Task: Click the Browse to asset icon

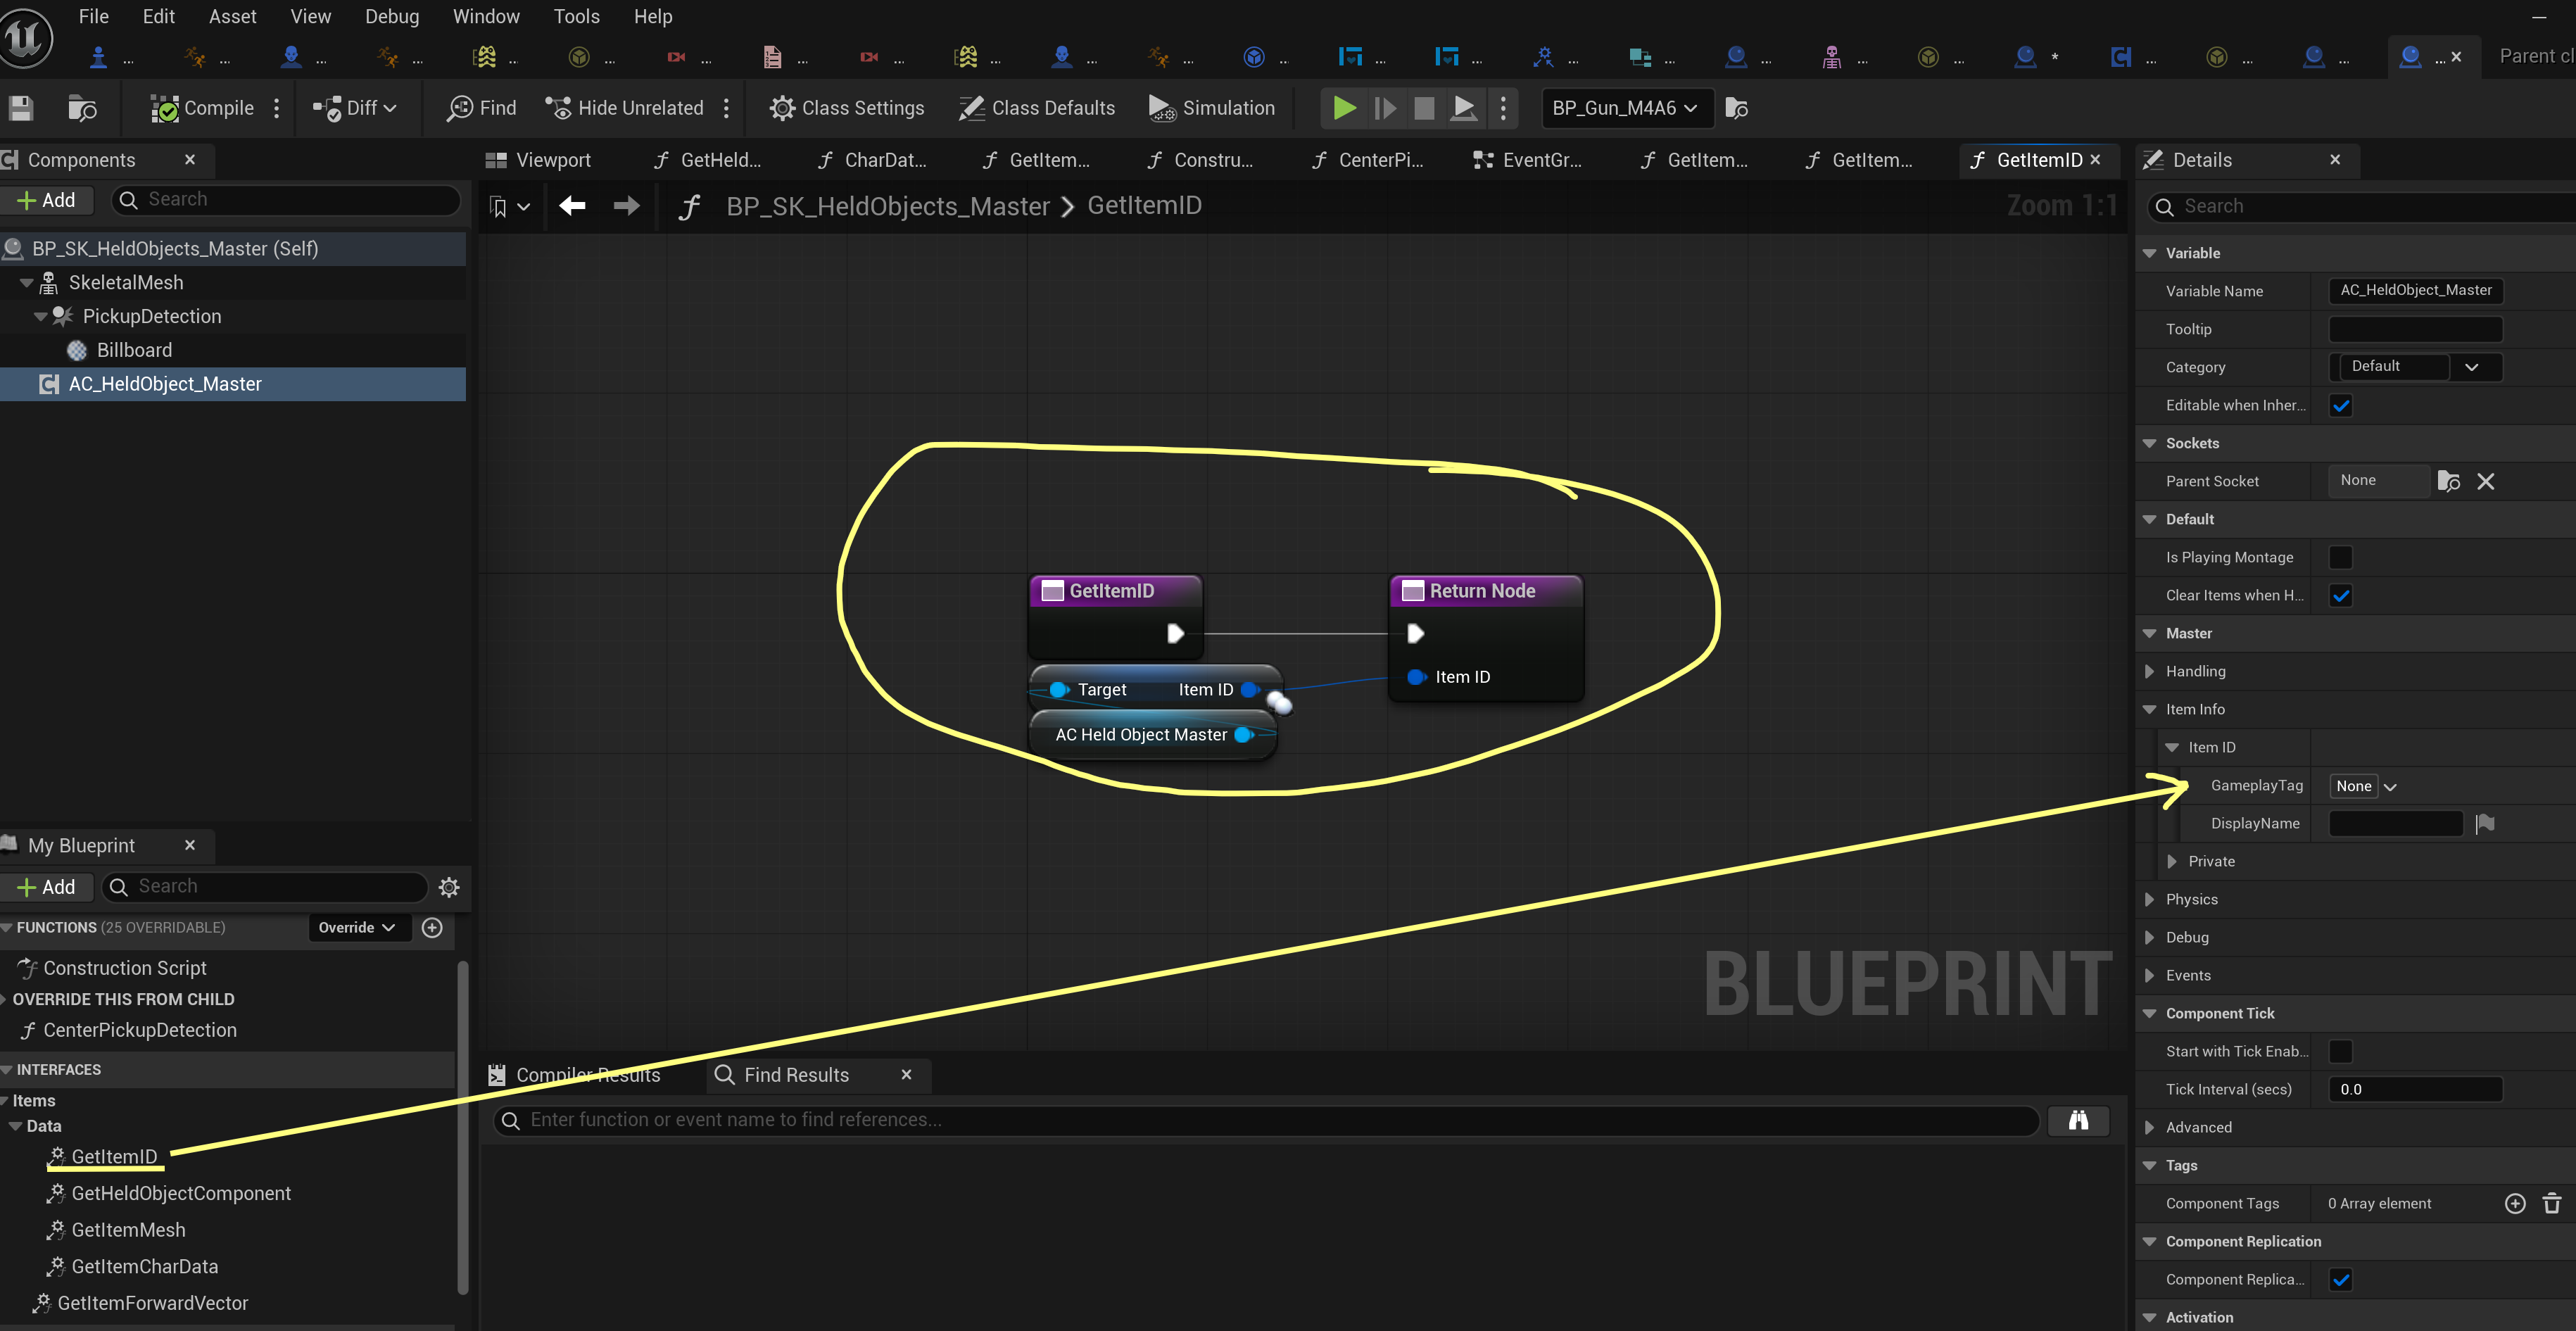Action: pyautogui.click(x=81, y=108)
